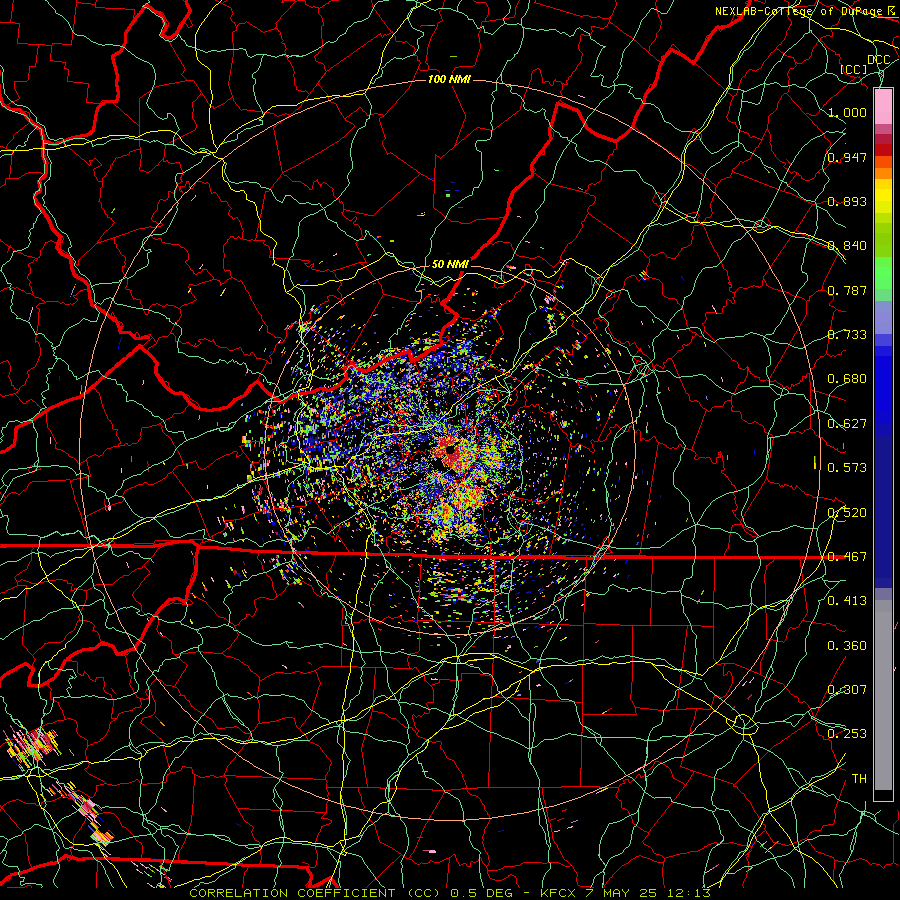Screen dimensions: 900x900
Task: Select the 0.360 color scale value
Action: [x=847, y=646]
